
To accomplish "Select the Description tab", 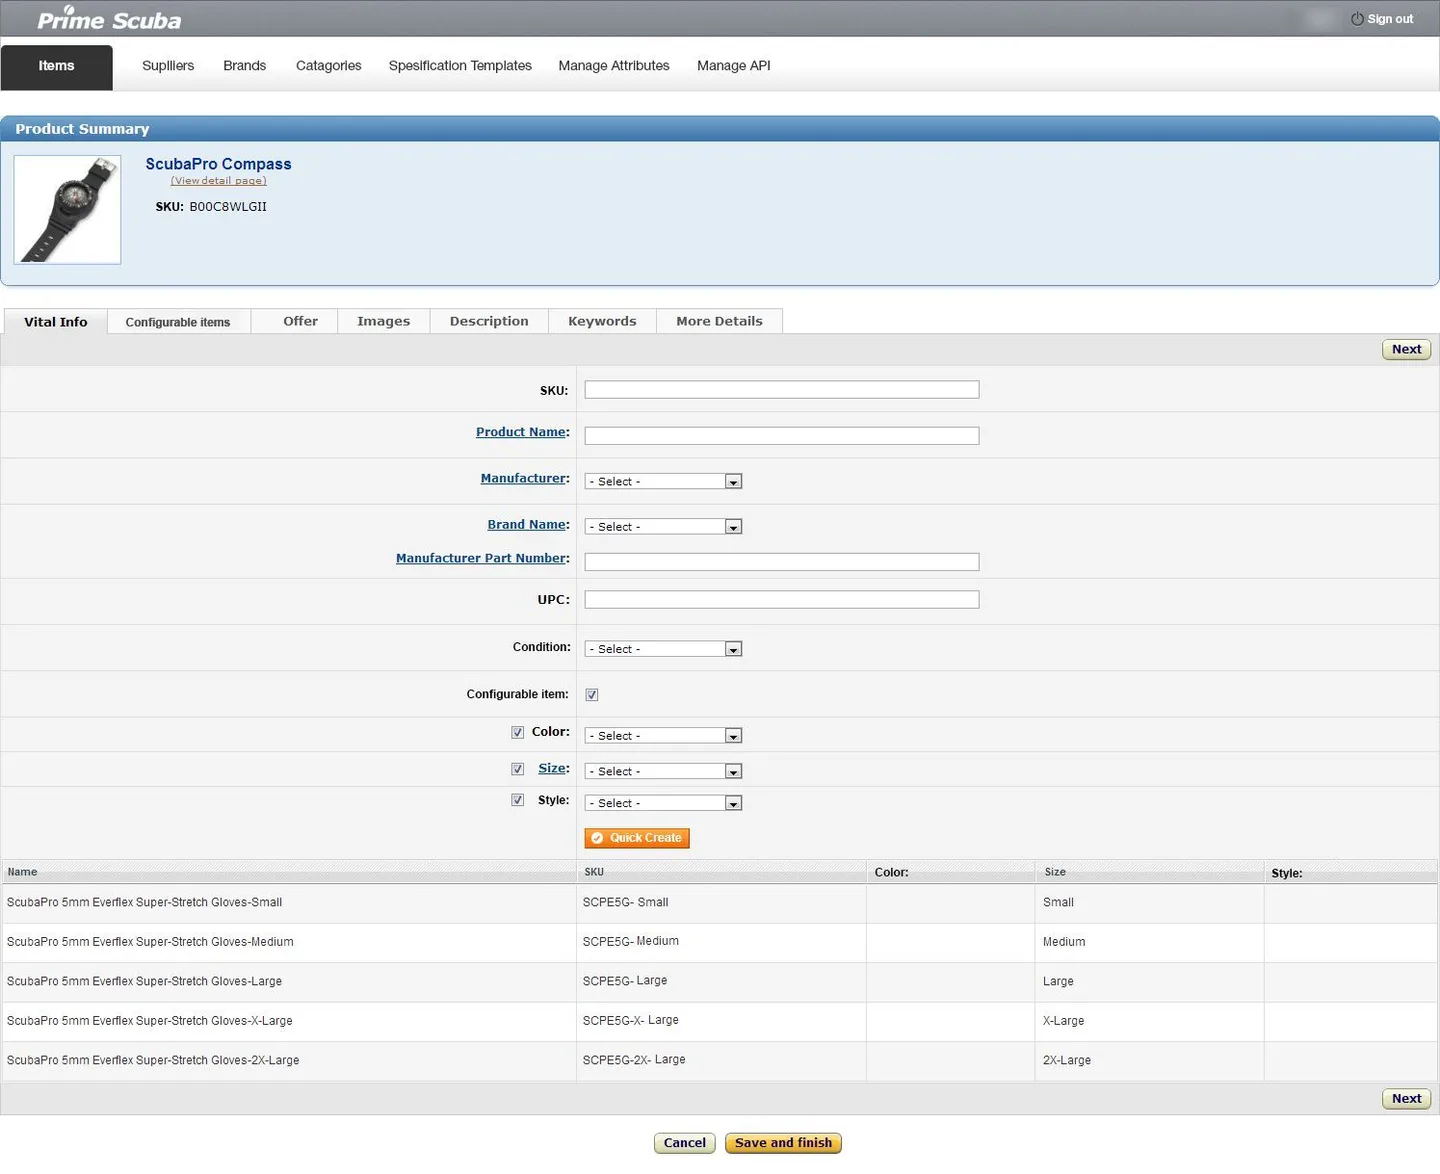I will pos(489,321).
